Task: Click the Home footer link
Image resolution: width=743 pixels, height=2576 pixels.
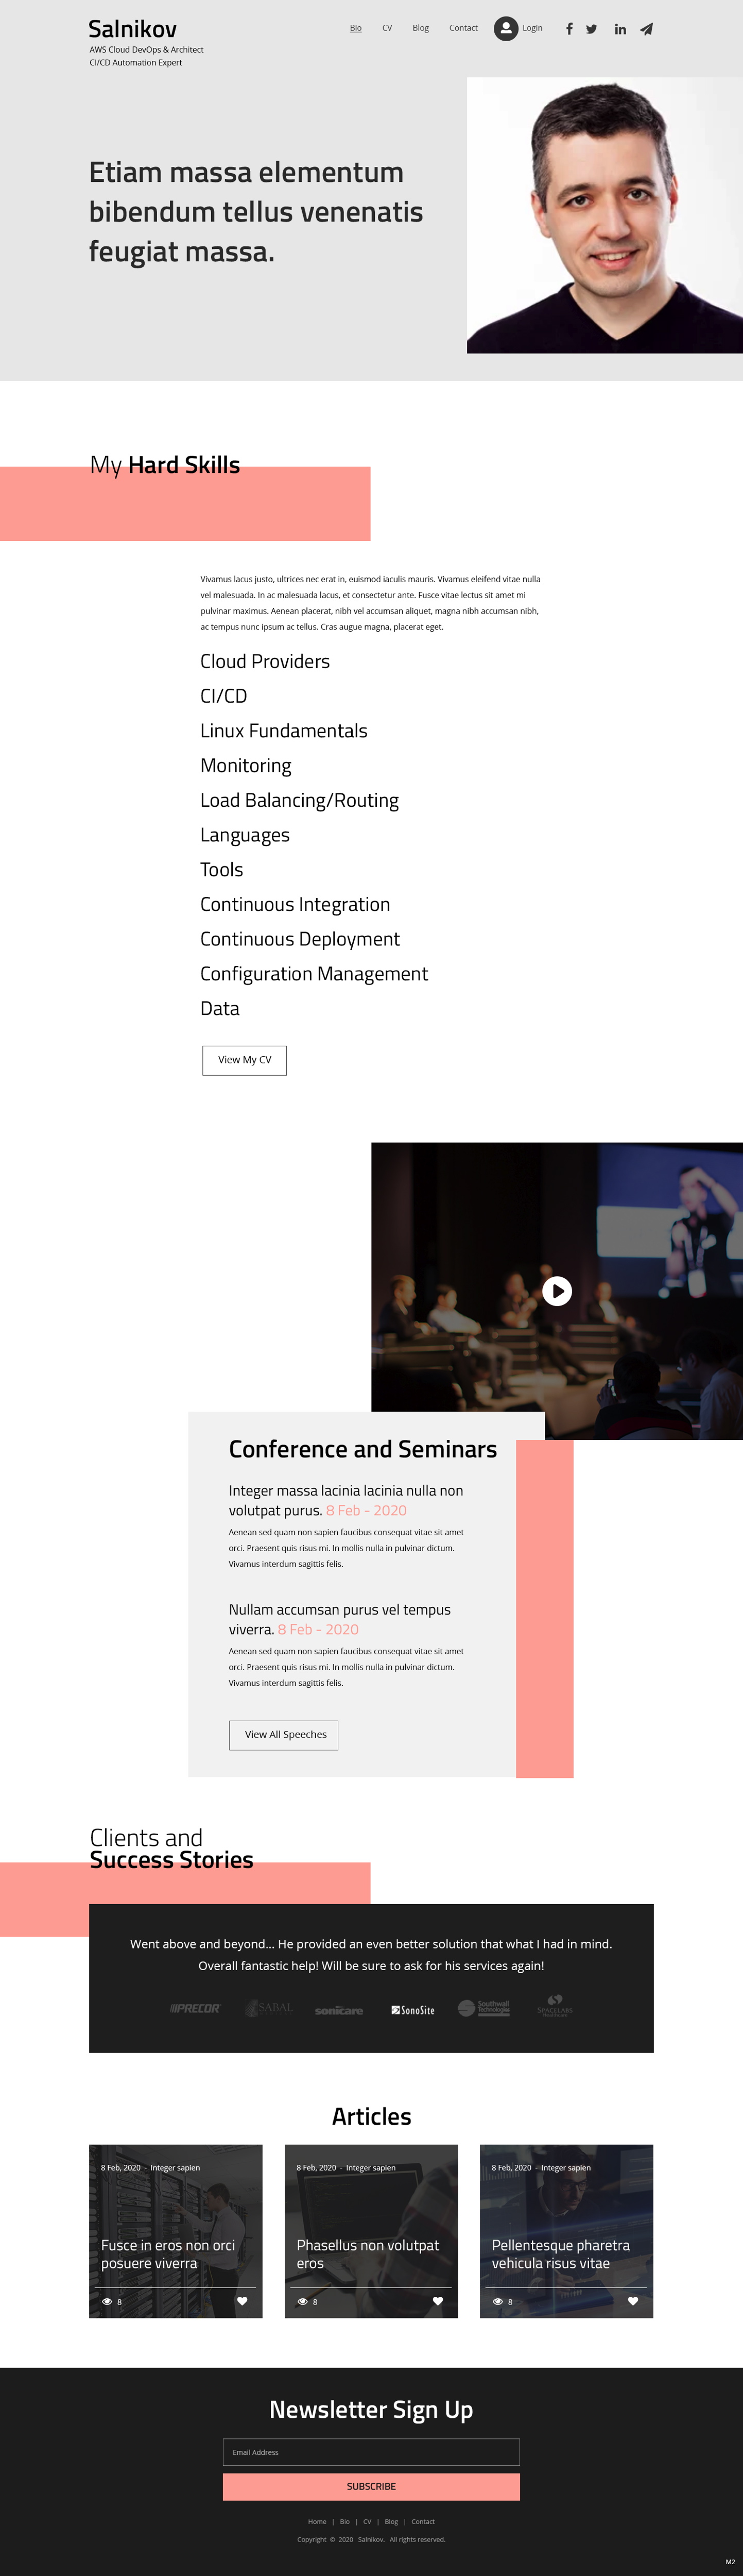Action: (317, 2521)
